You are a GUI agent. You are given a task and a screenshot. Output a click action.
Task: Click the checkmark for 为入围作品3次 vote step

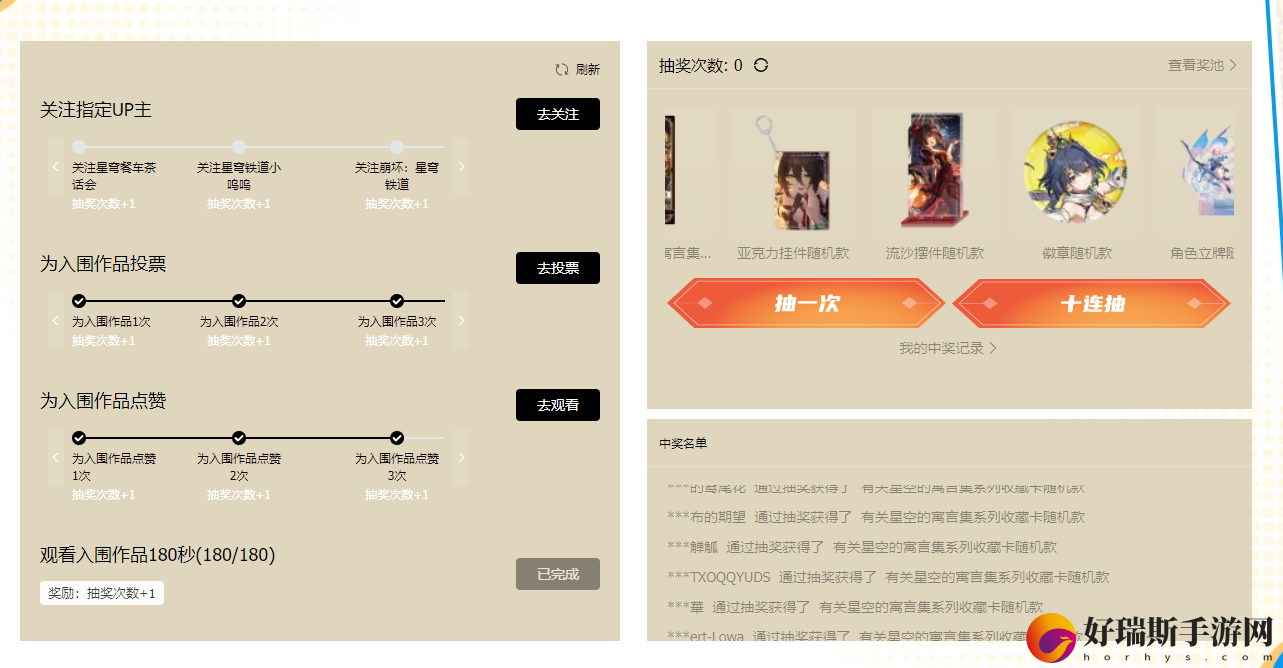click(397, 301)
